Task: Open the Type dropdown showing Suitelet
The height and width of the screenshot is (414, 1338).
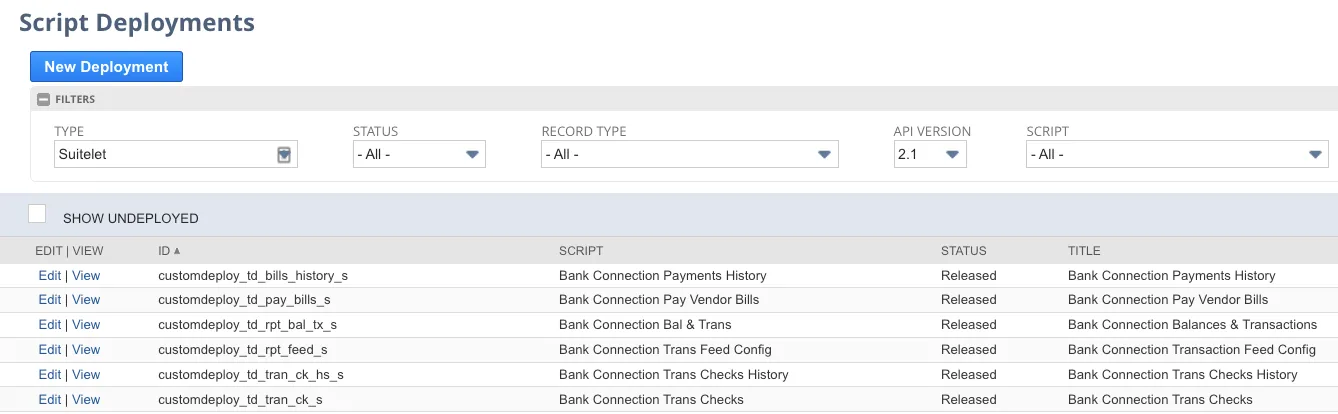Action: pos(176,154)
